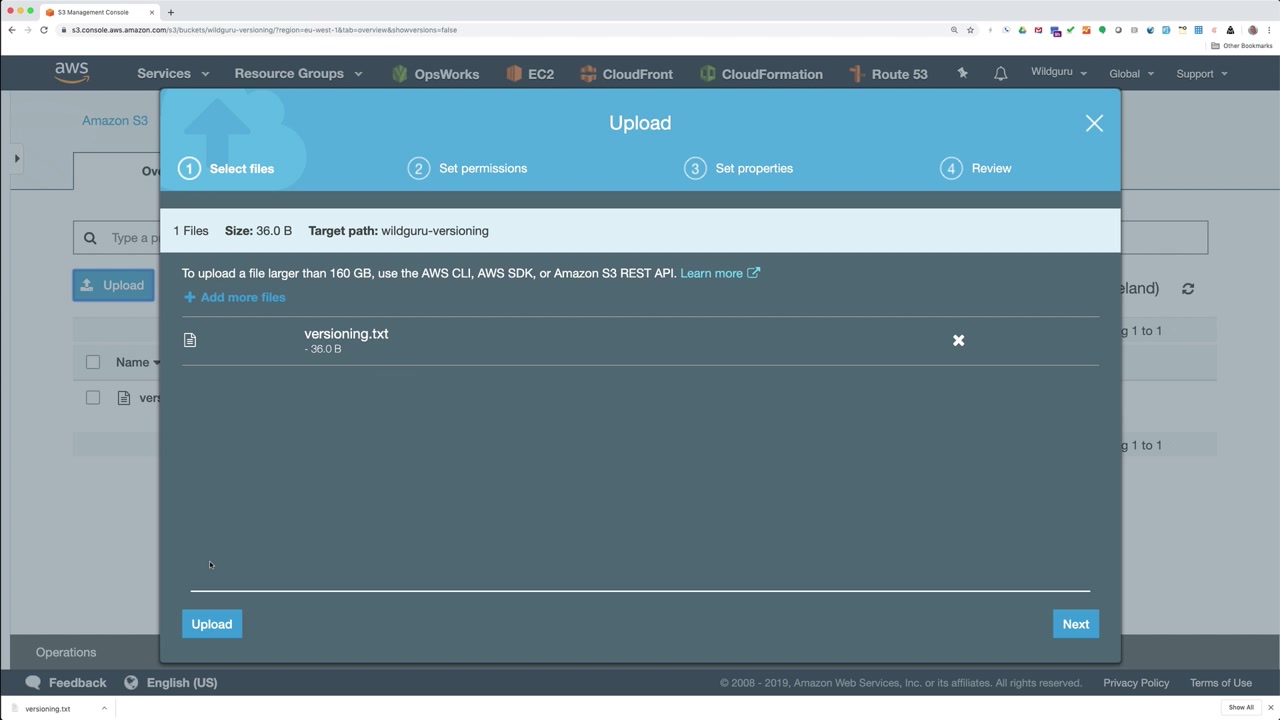Click the OpsWorks shortcut
The width and height of the screenshot is (1280, 720).
[436, 74]
